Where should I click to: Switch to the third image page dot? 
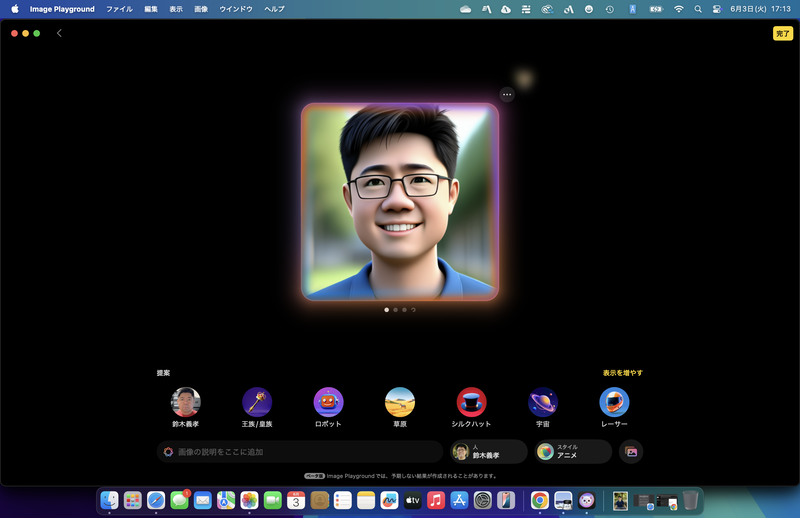(404, 310)
